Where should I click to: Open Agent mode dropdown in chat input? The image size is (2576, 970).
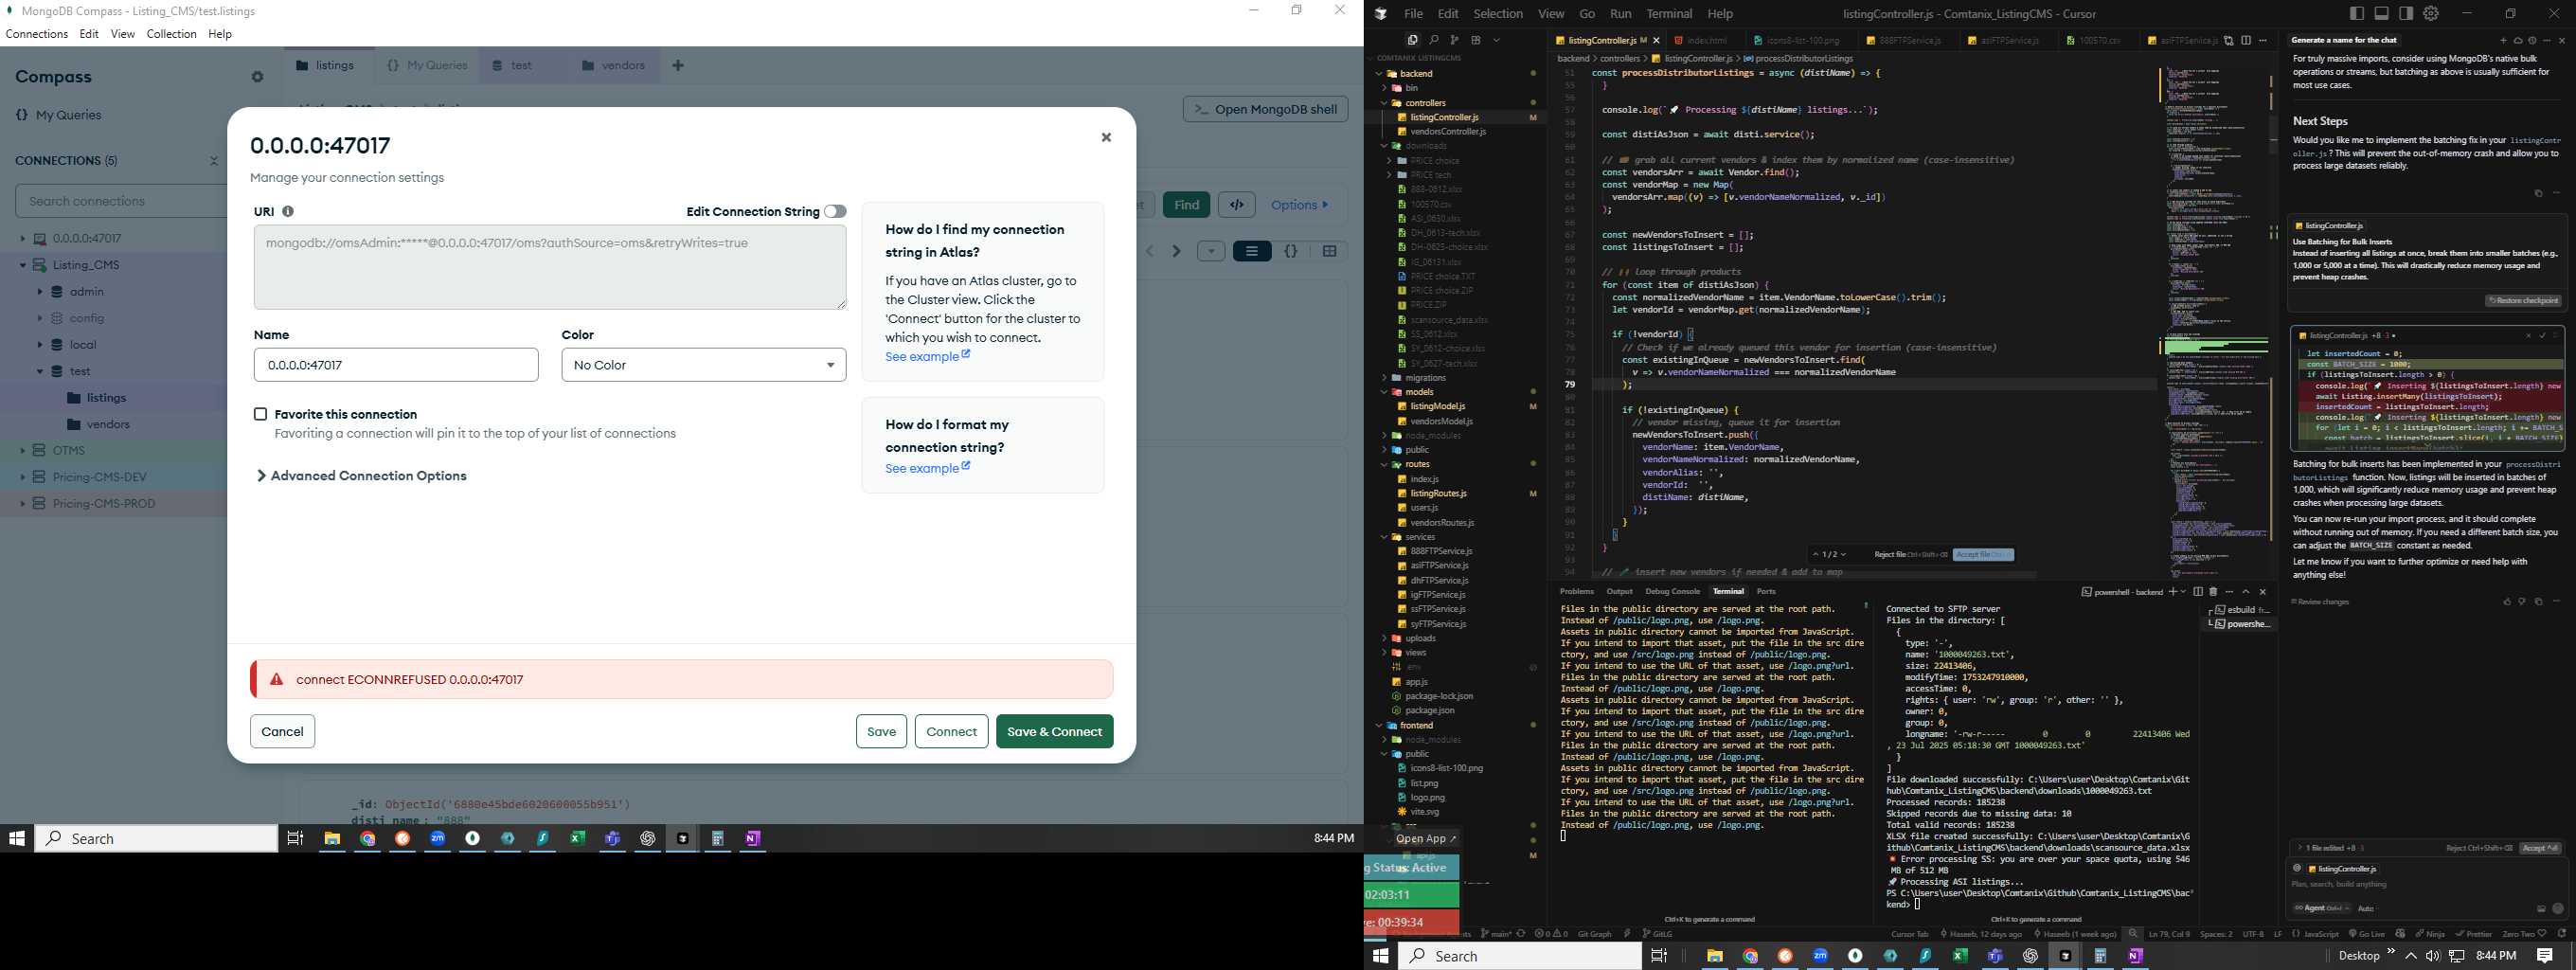[x=2321, y=908]
